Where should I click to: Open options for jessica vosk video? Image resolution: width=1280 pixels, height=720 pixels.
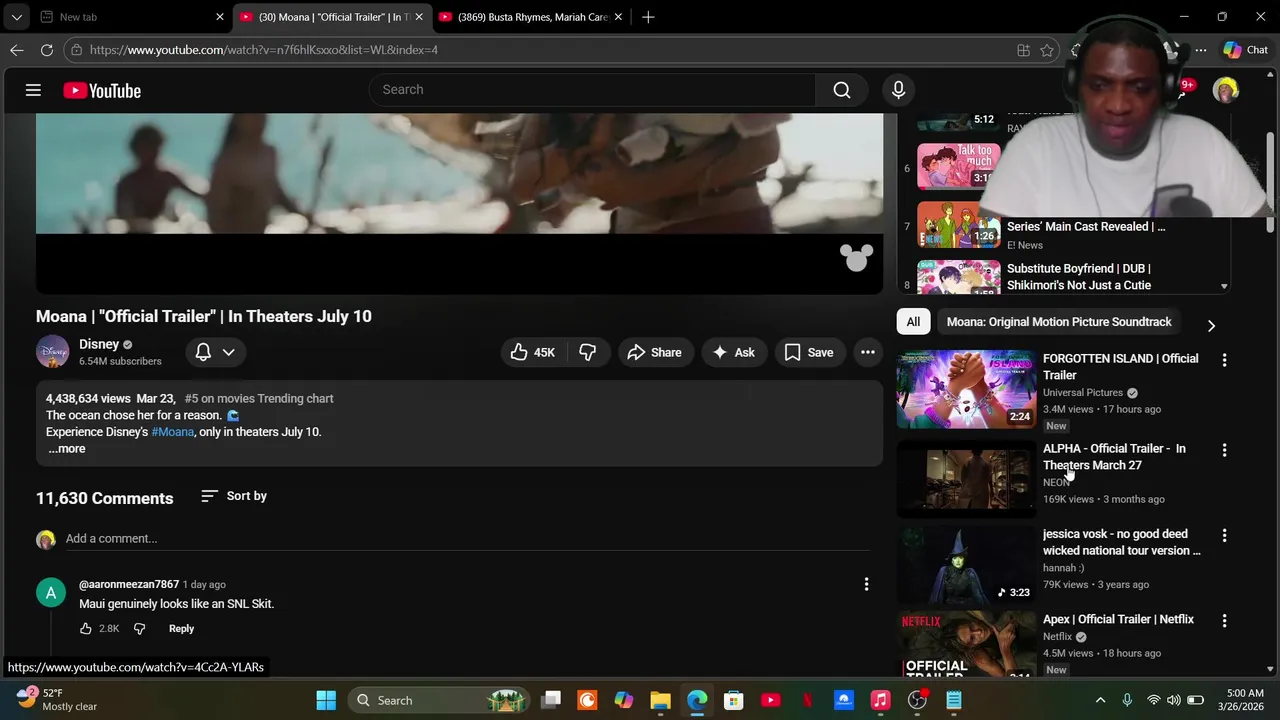pos(1224,536)
